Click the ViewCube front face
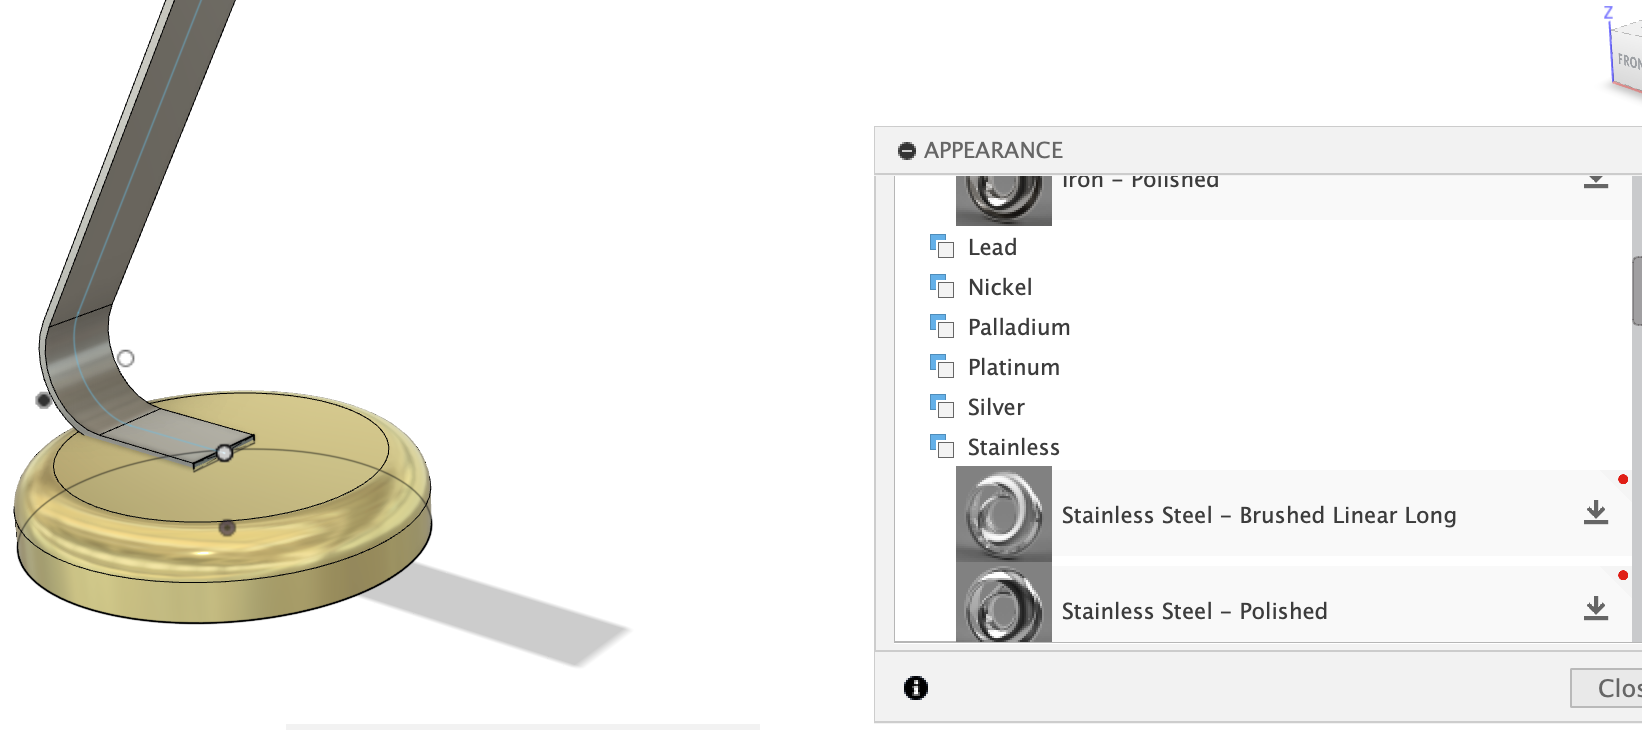The width and height of the screenshot is (1642, 730). click(1629, 62)
